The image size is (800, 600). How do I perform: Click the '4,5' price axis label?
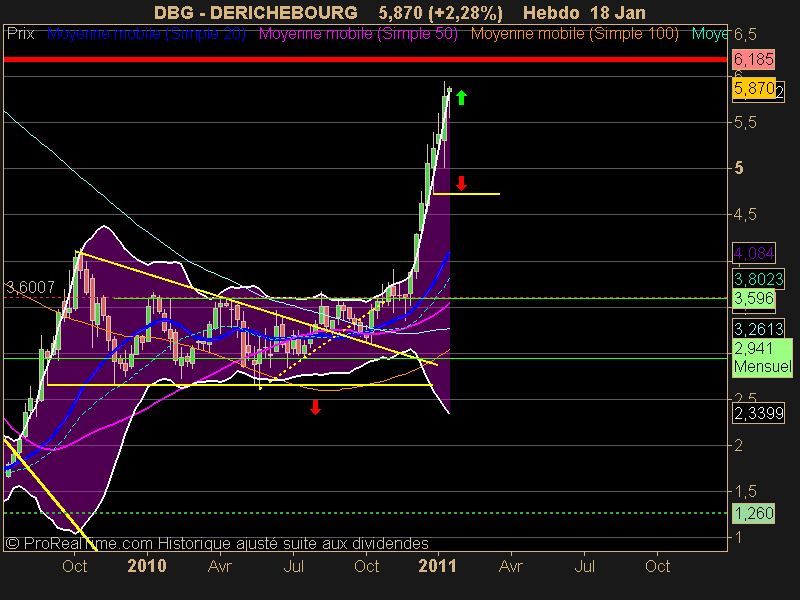[x=745, y=215]
